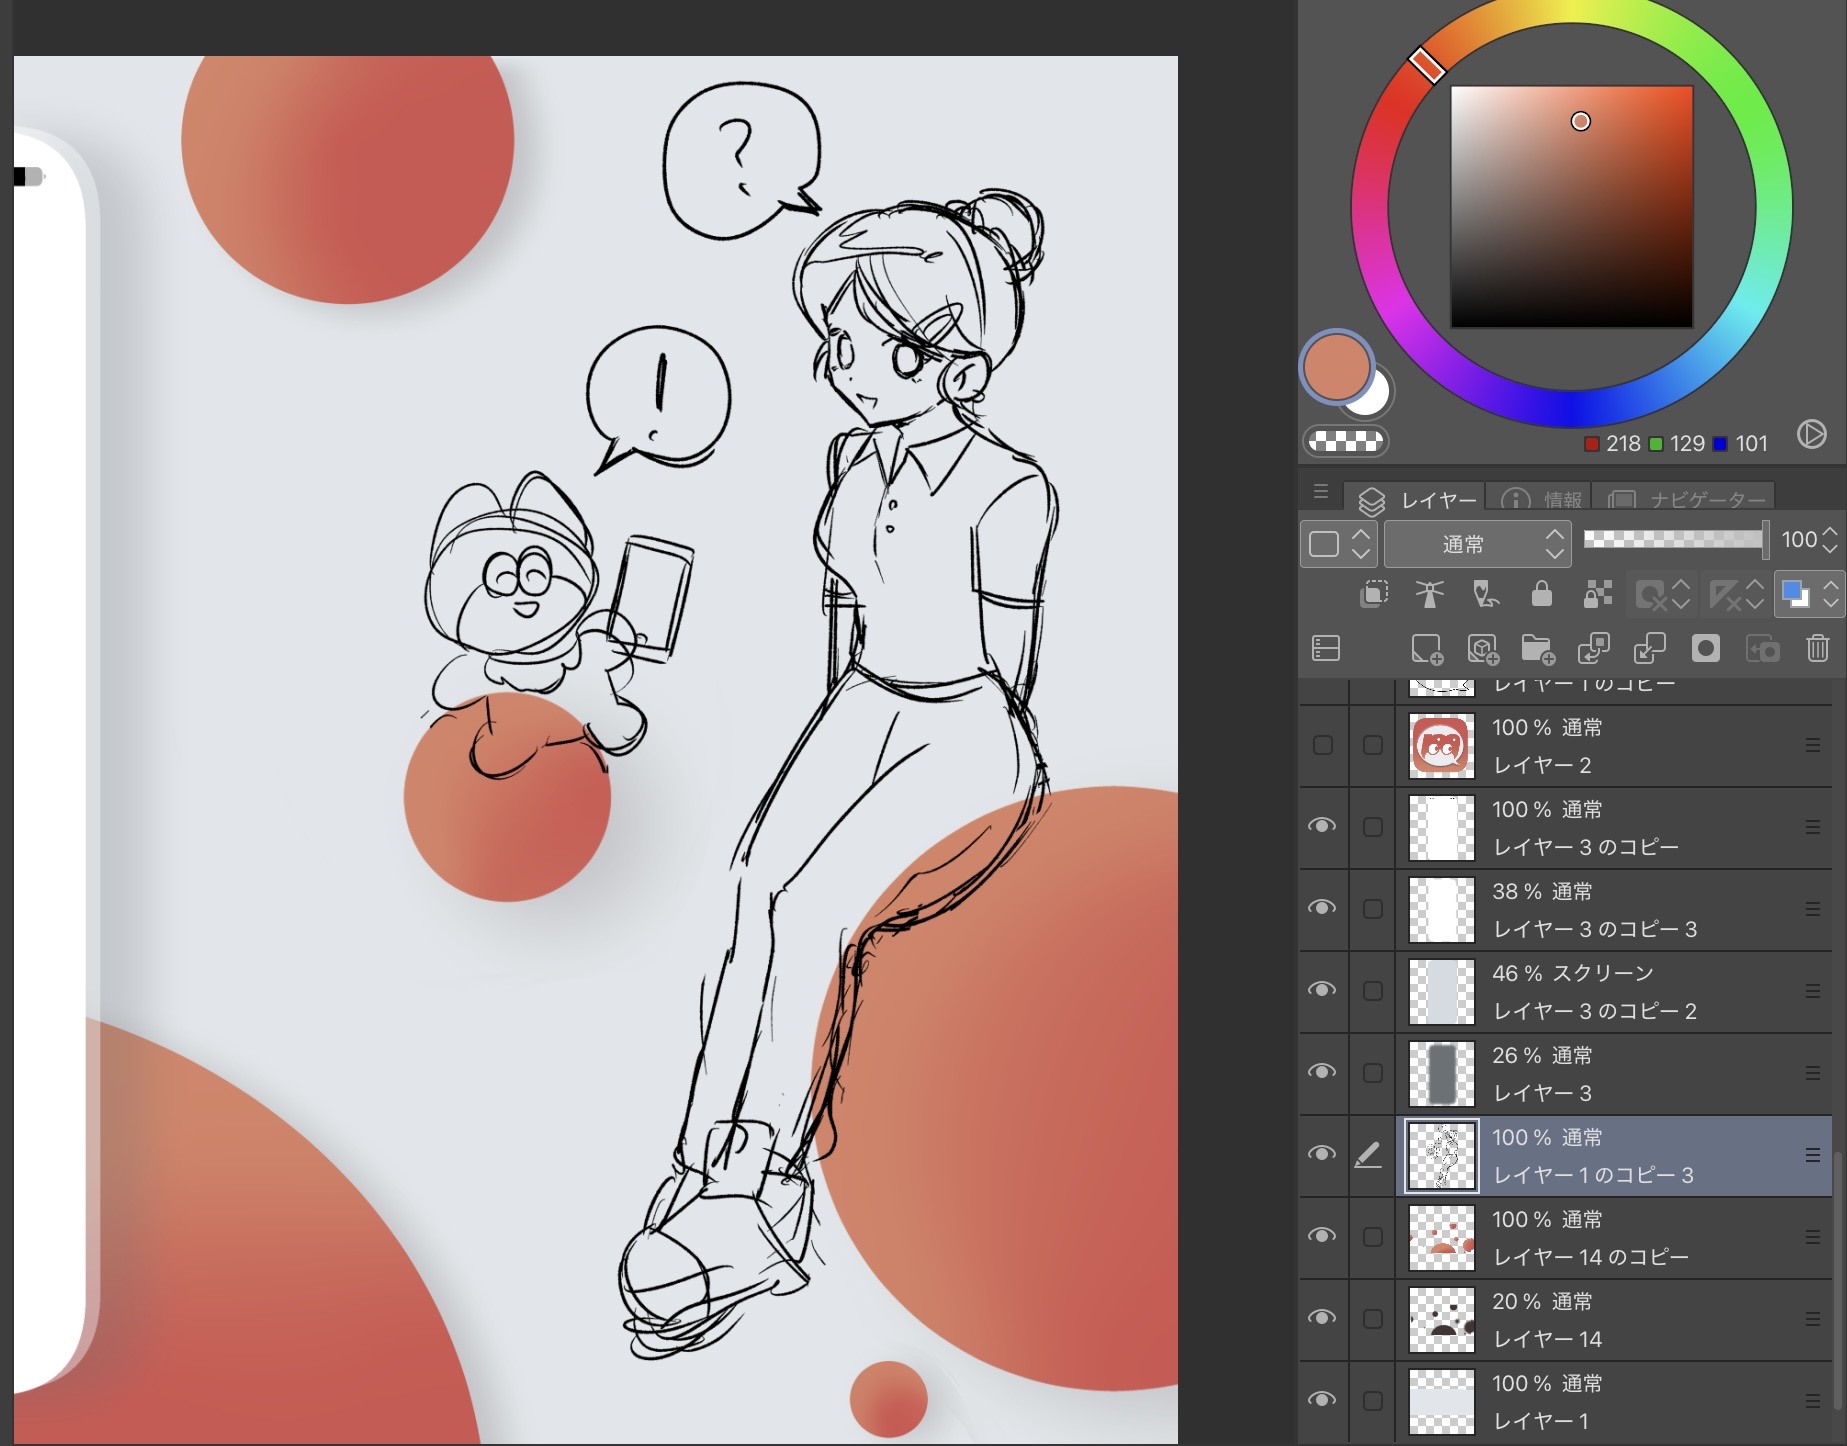Click the drag handle of レイヤー 14 のコピー

coord(1812,1237)
